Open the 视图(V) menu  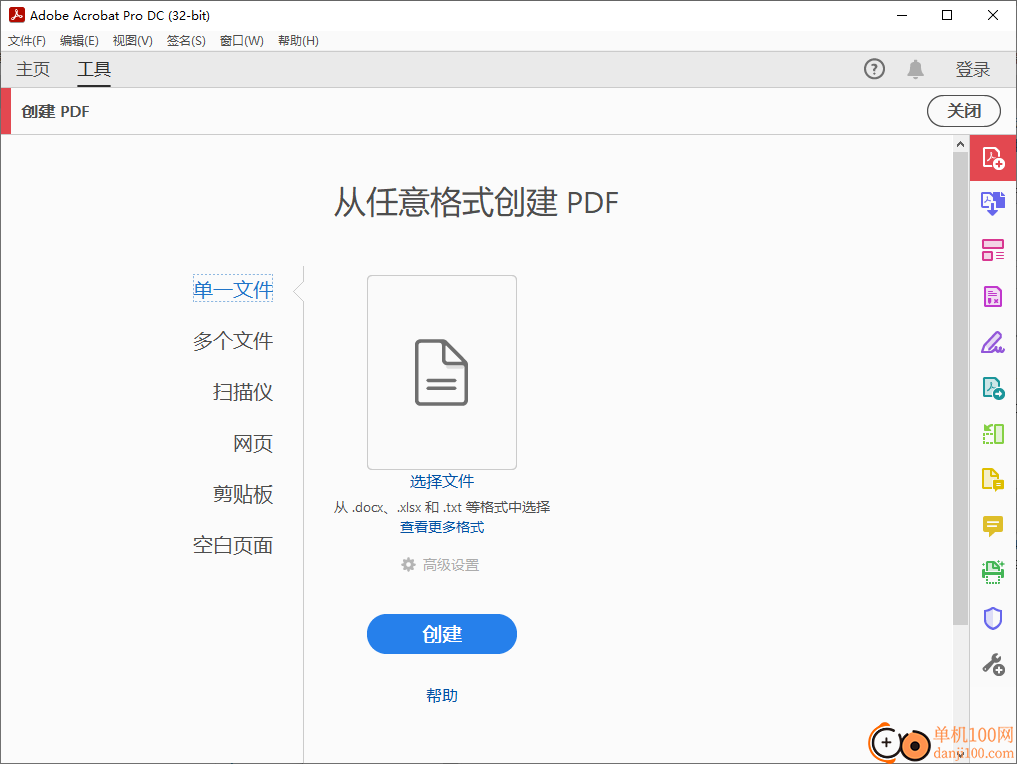click(x=132, y=41)
